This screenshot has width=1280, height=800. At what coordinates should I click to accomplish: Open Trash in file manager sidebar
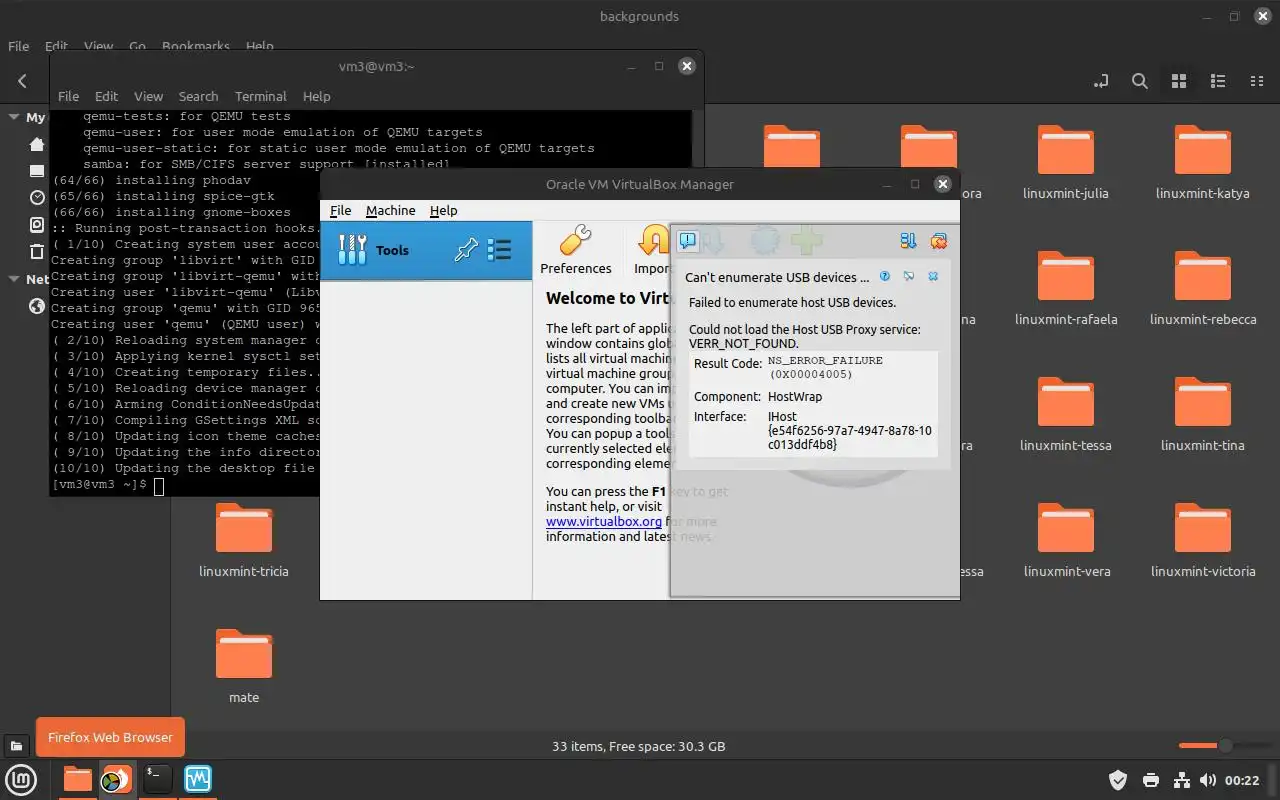(x=37, y=252)
